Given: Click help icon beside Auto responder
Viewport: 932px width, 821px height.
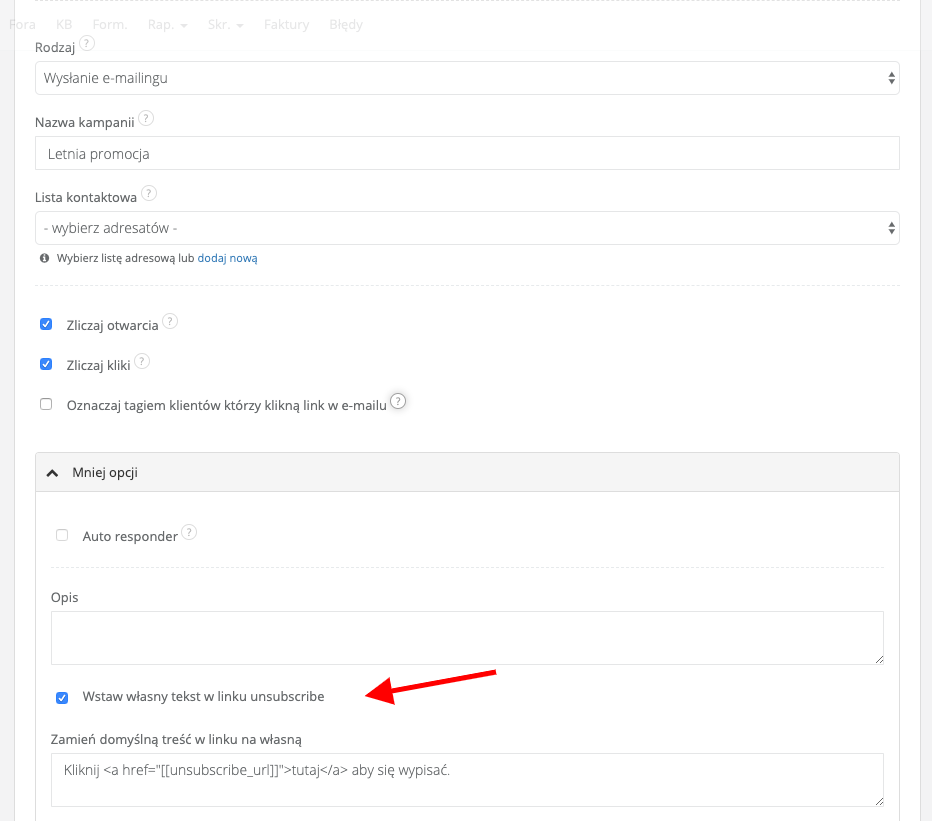Looking at the screenshot, I should [x=189, y=533].
